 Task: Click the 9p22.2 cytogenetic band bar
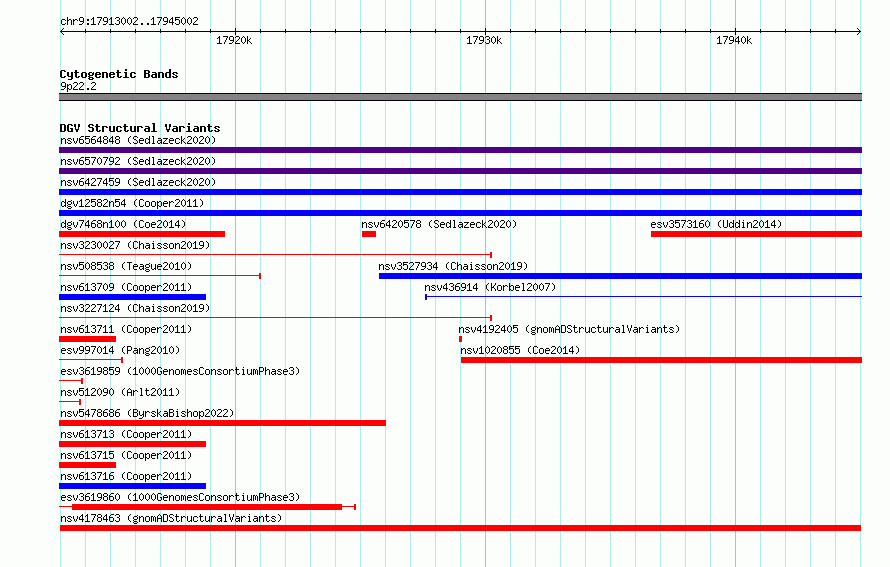click(x=460, y=97)
